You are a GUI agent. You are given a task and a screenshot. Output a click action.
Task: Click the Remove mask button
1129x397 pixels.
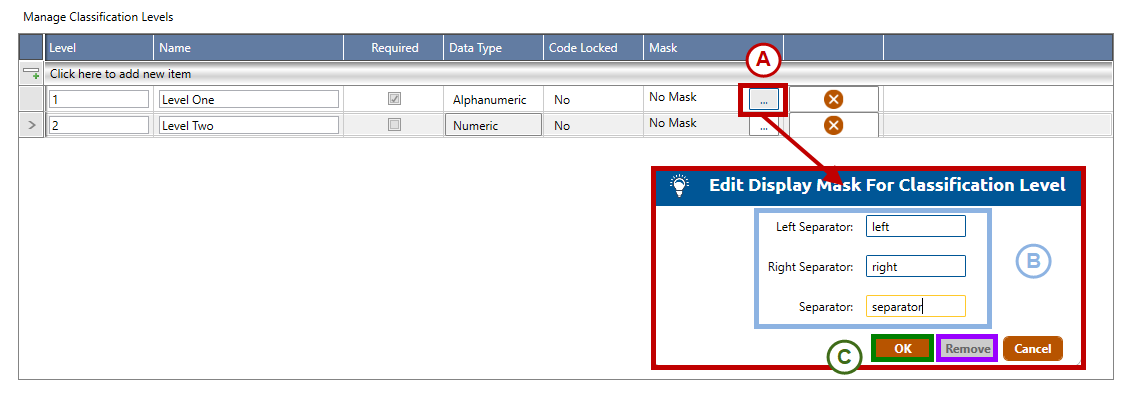tap(968, 349)
